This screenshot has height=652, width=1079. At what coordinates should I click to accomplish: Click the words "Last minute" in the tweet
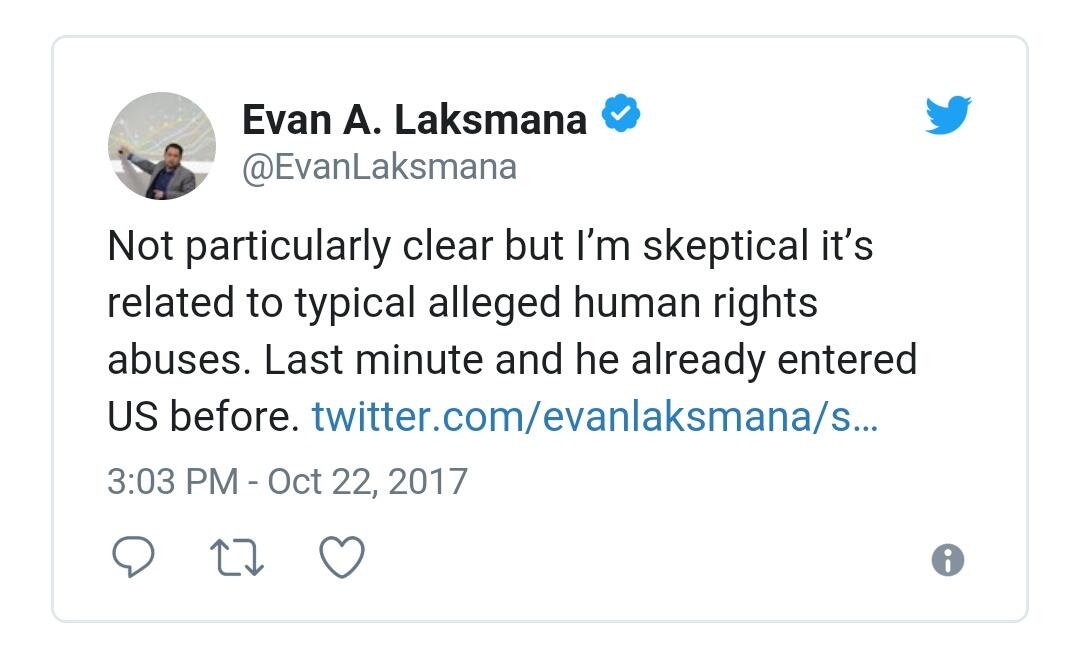pyautogui.click(x=373, y=360)
